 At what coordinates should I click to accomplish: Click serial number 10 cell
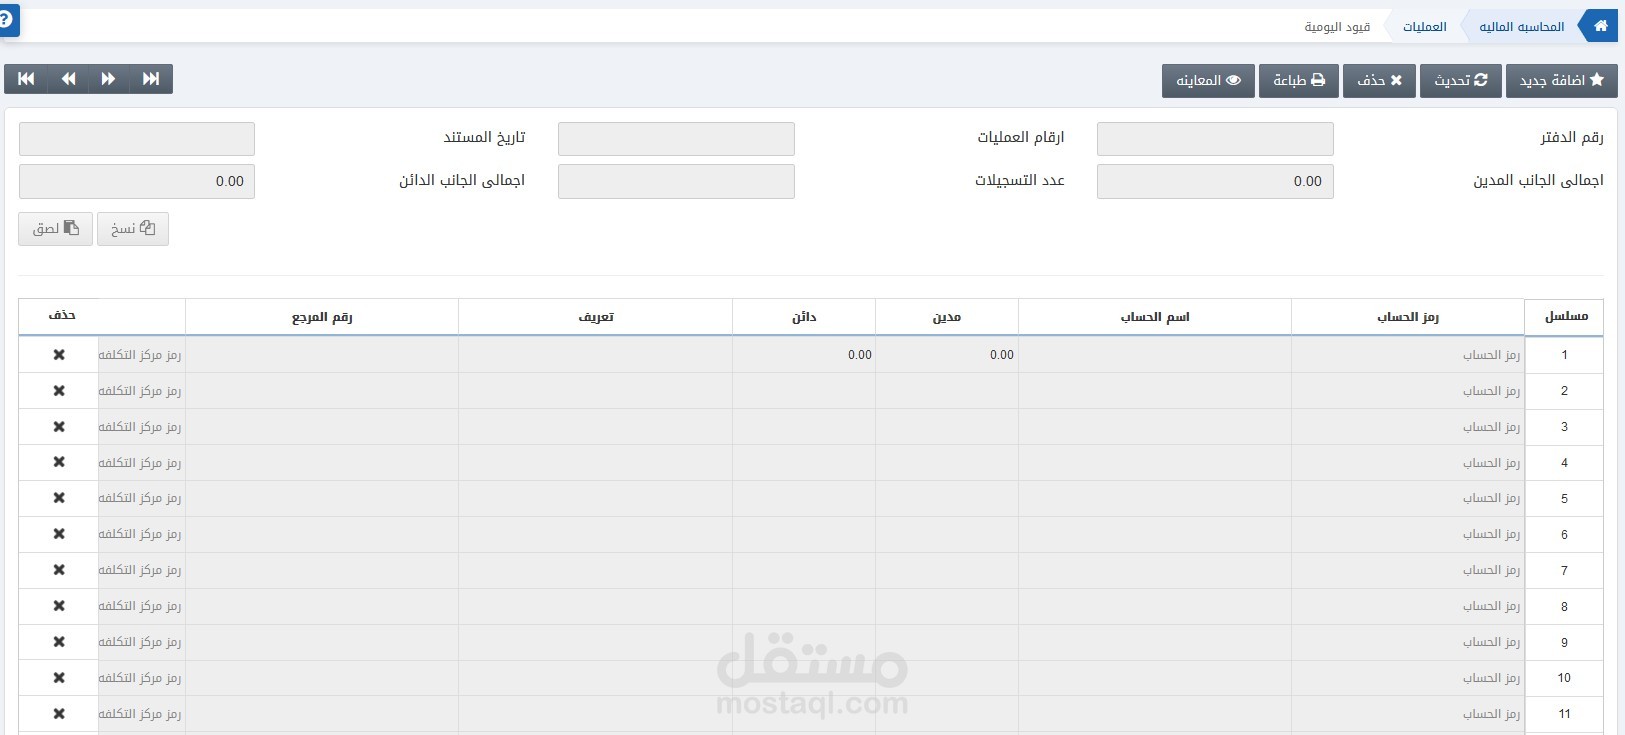[1564, 678]
